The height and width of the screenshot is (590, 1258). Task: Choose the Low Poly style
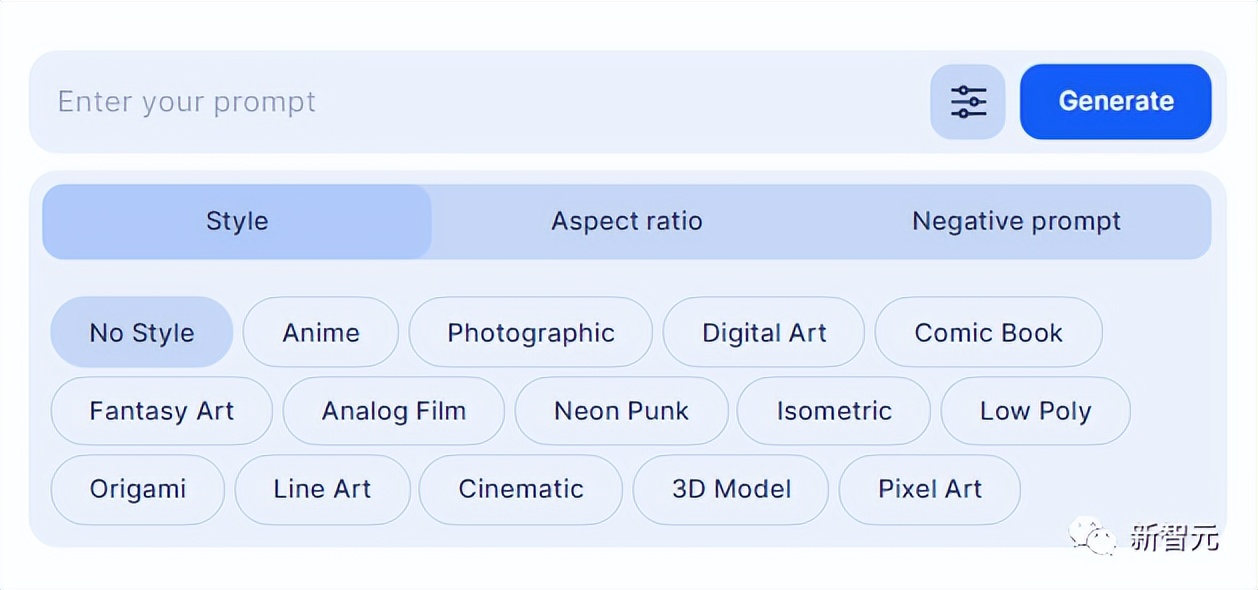coord(1035,411)
